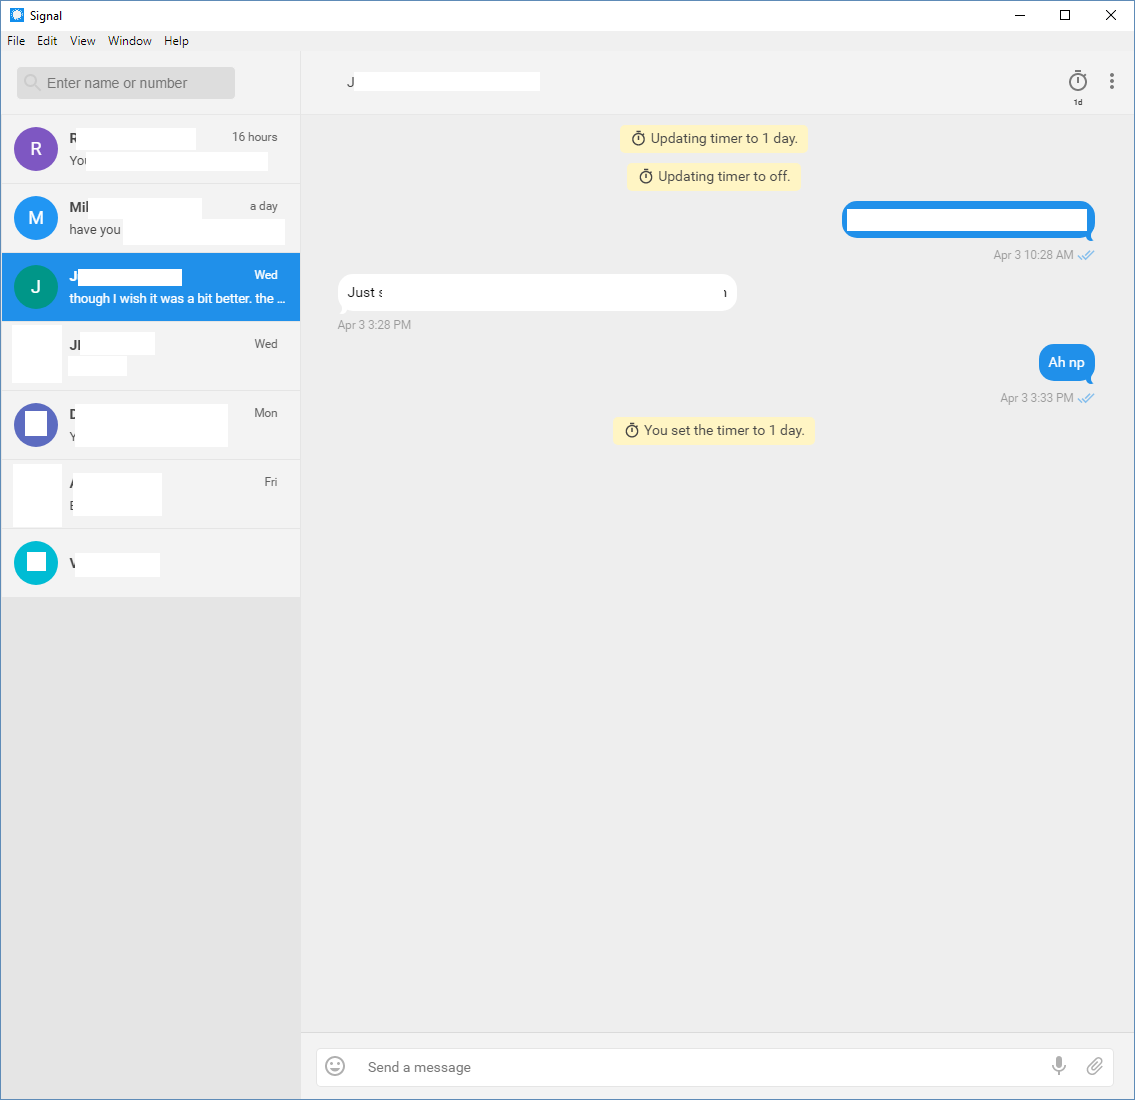Viewport: 1135px width, 1100px height.
Task: Select the 'Ah np' message bubble
Action: pyautogui.click(x=1066, y=362)
